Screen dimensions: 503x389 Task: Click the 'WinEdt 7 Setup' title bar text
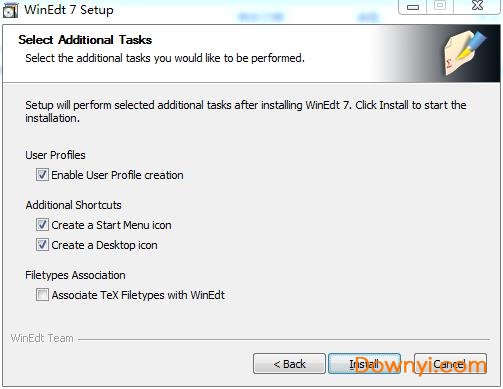69,10
